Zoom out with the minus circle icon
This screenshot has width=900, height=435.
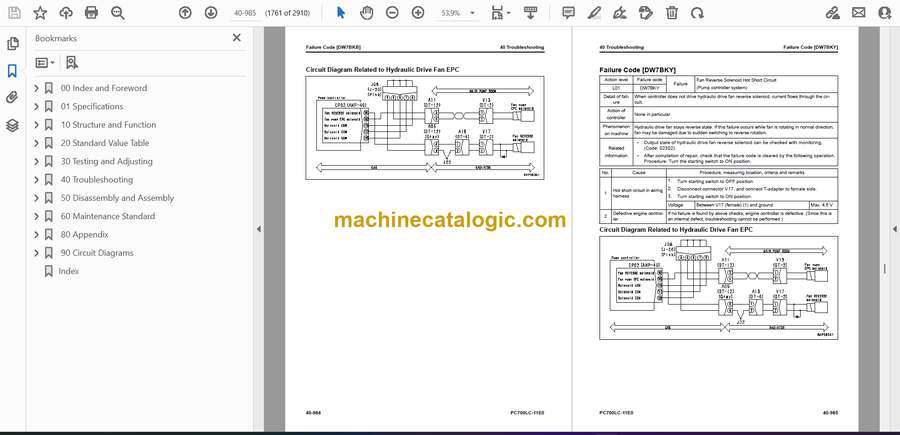coord(392,13)
